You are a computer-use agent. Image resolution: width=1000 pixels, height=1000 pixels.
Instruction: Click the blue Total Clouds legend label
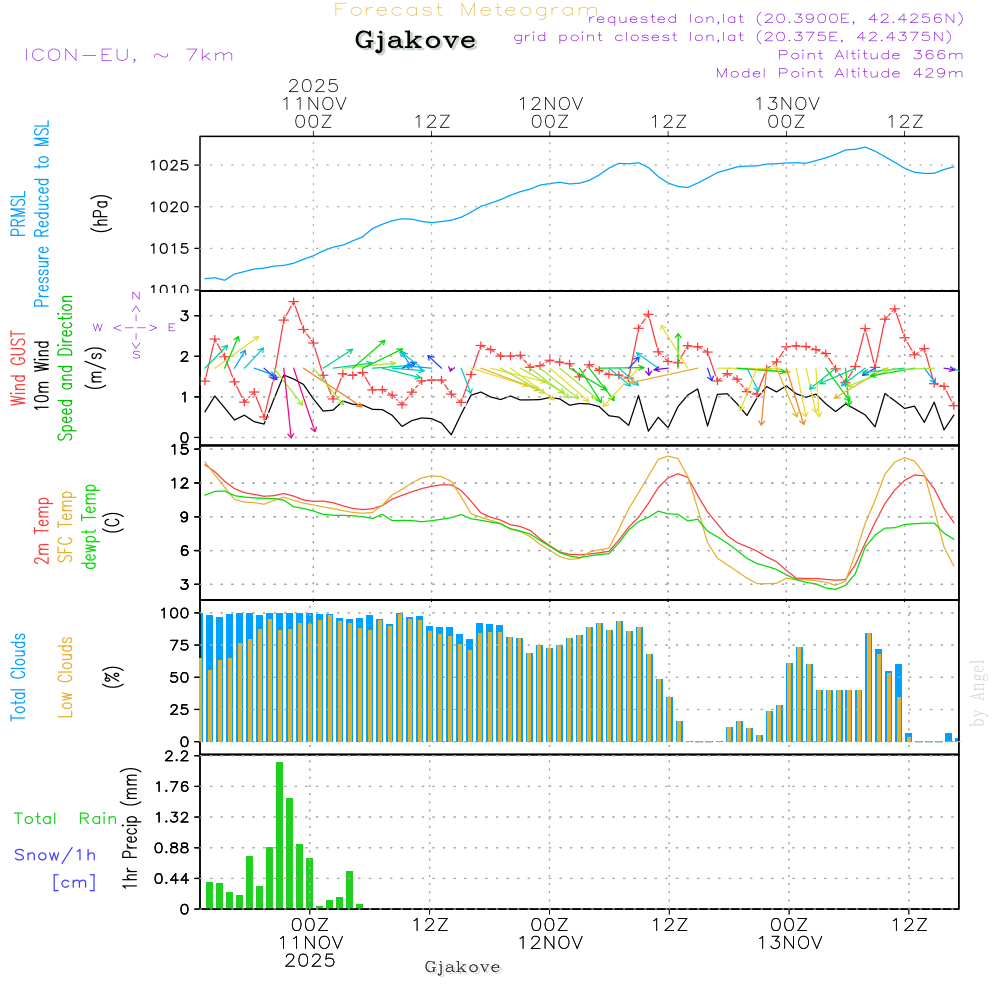(18, 677)
